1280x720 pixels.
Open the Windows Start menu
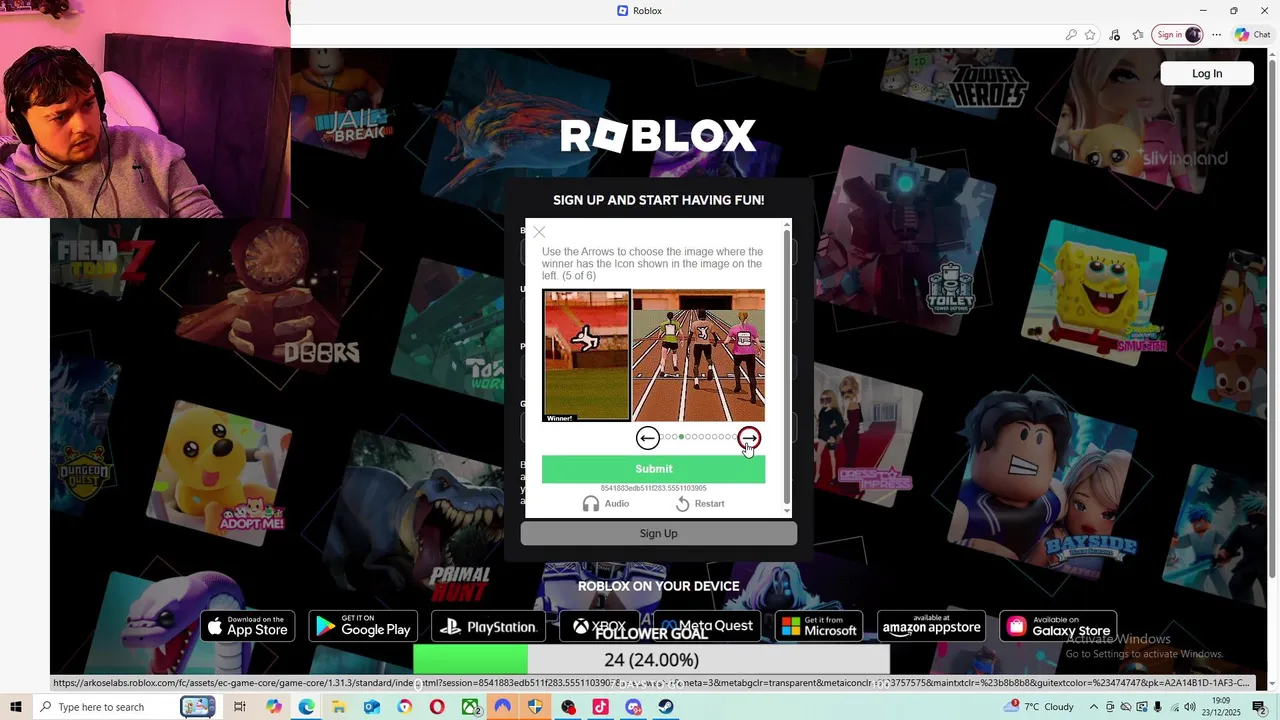pyautogui.click(x=15, y=707)
